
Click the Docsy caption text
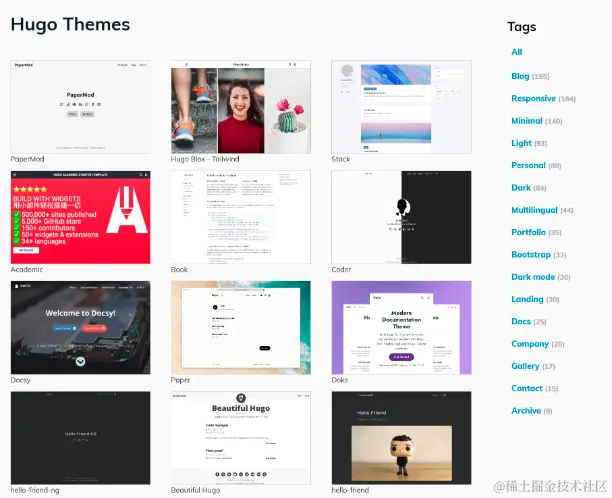20,380
